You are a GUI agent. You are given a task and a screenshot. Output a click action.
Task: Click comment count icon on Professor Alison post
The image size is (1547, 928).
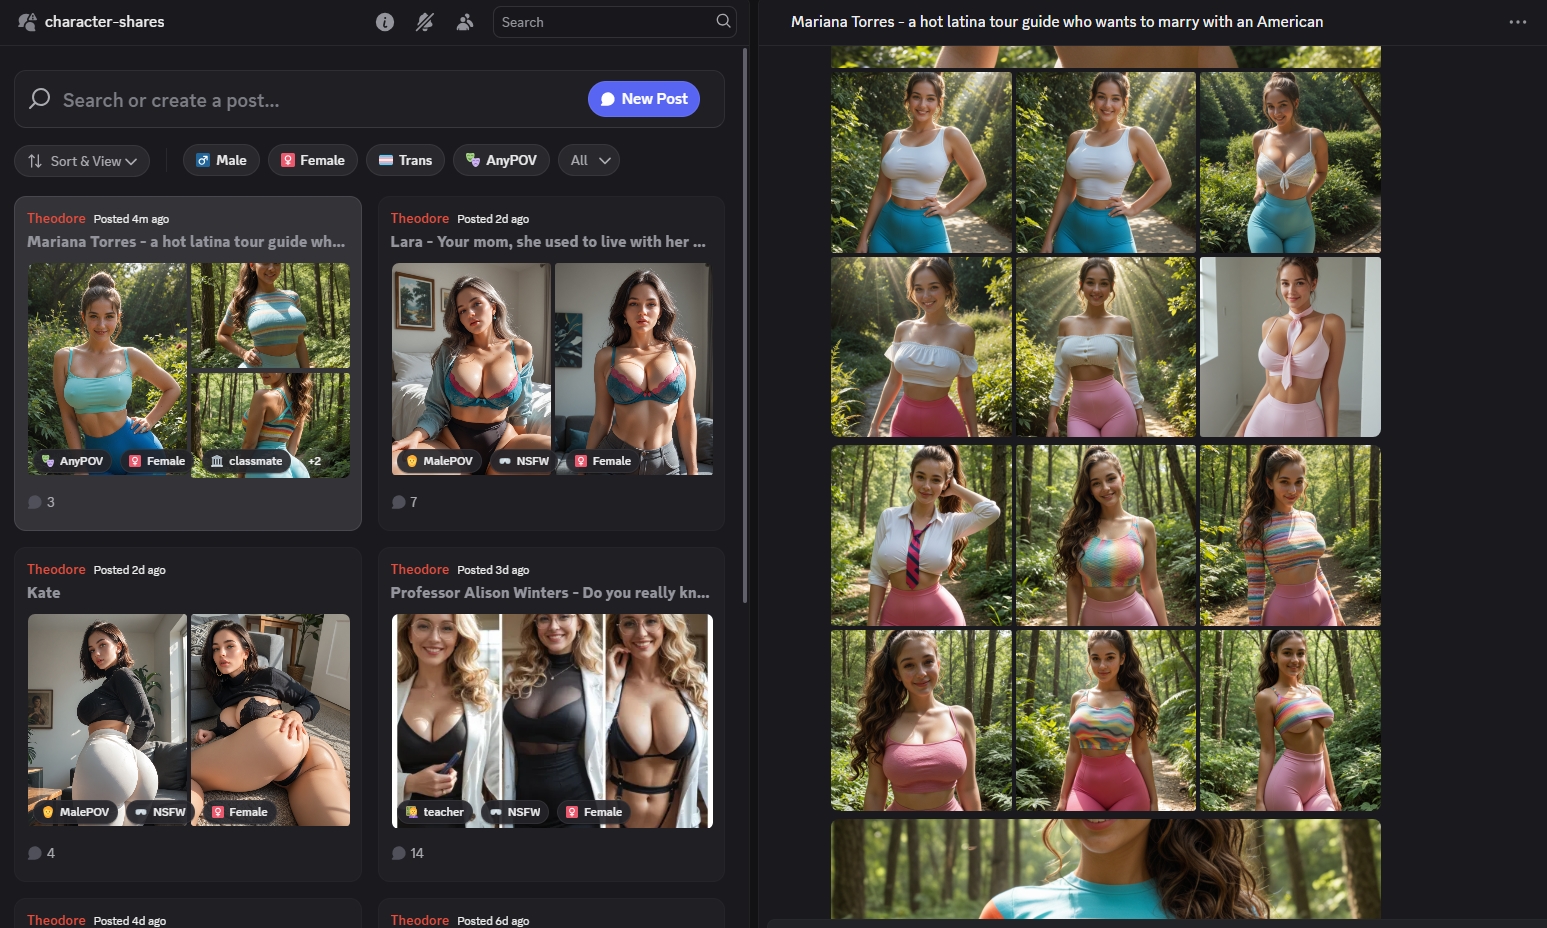398,853
